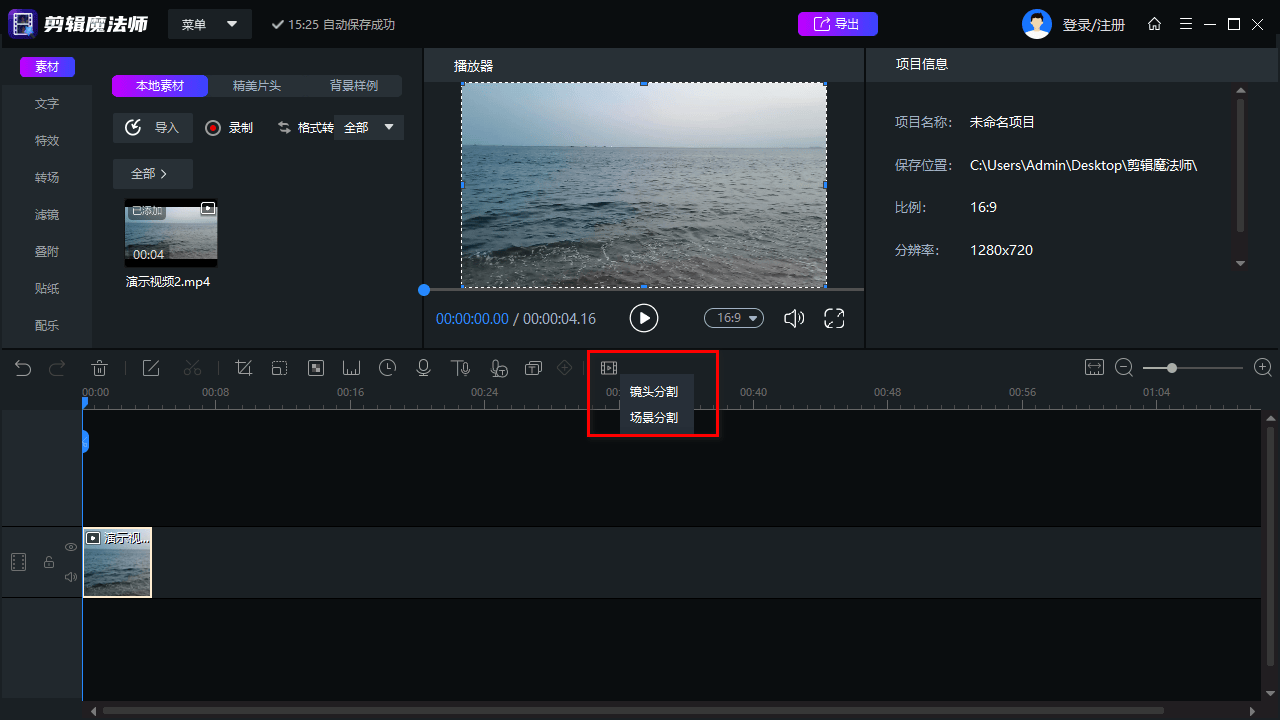Open the 16:9 aspect ratio dropdown
Image resolution: width=1280 pixels, height=720 pixels.
[734, 318]
